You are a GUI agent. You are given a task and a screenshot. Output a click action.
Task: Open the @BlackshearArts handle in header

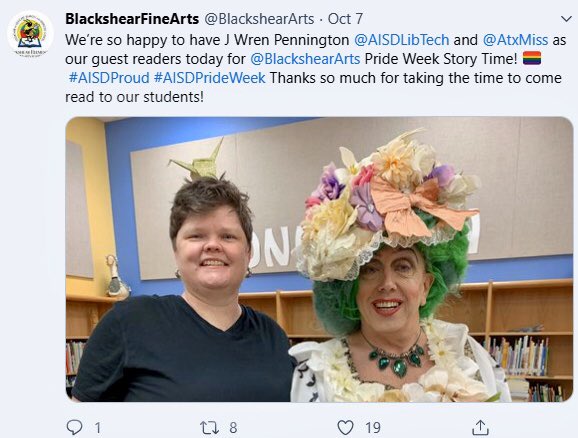click(259, 19)
